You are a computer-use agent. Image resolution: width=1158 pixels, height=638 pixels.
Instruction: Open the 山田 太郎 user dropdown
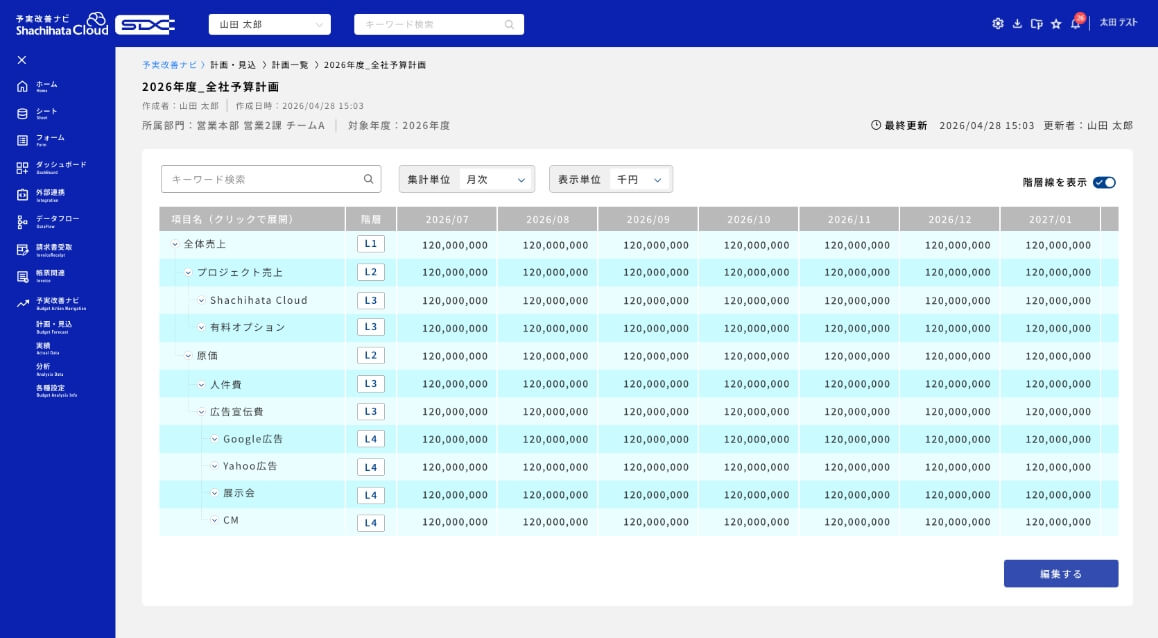[270, 24]
